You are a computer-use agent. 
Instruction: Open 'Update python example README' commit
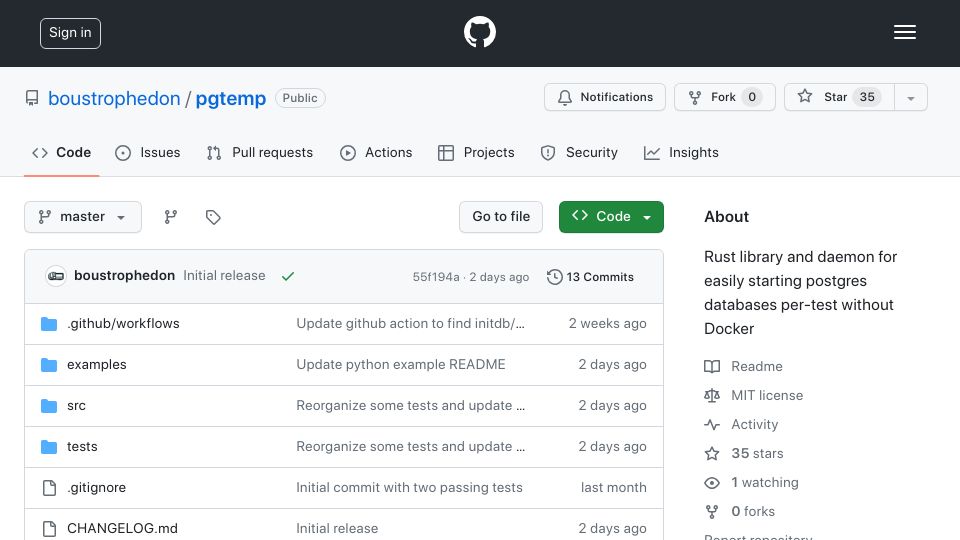point(401,364)
